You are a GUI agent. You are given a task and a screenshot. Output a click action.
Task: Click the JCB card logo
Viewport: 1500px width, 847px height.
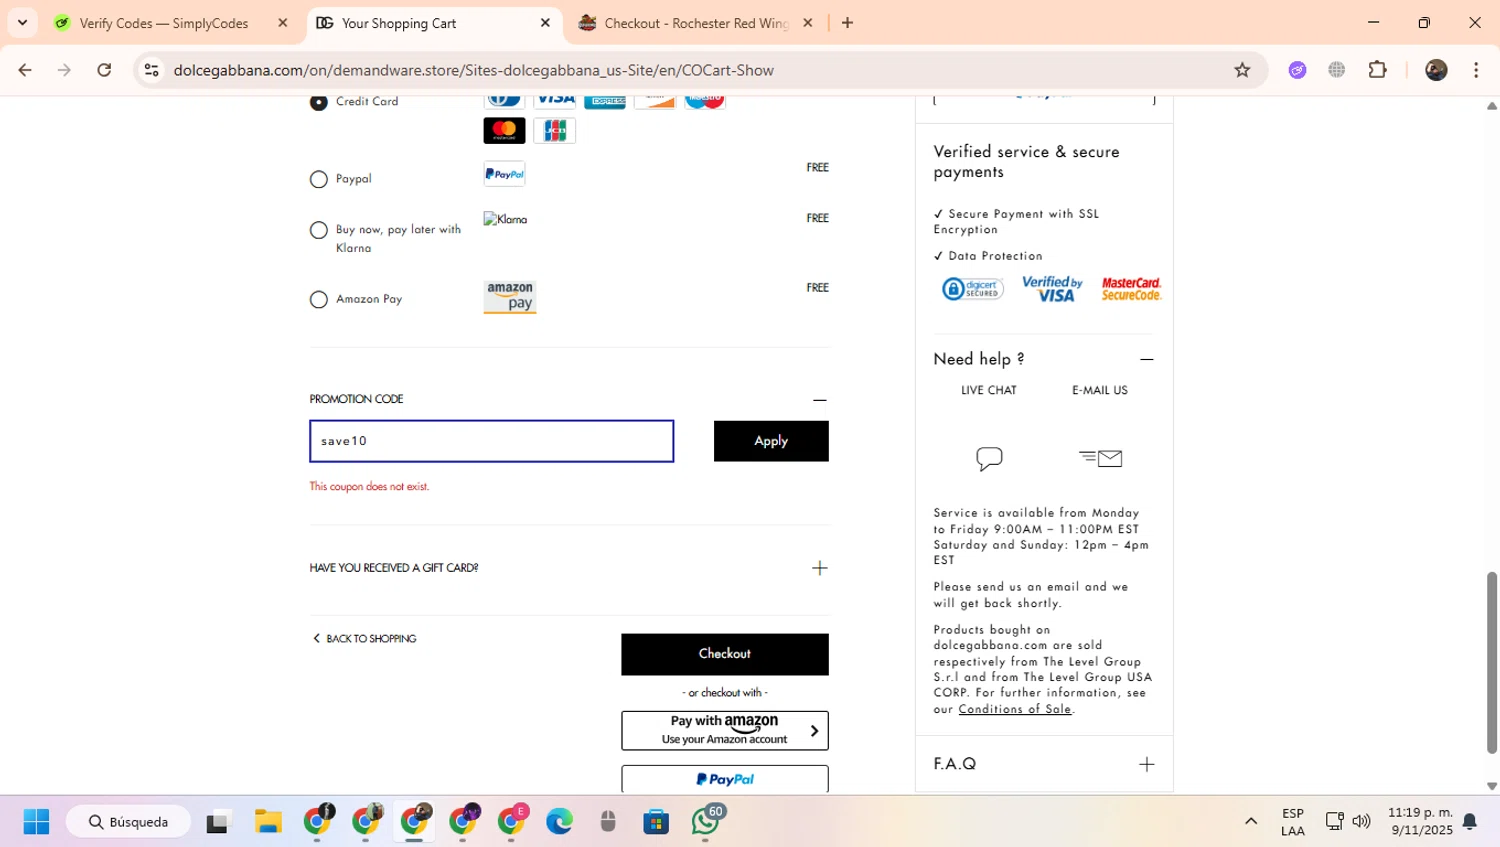(x=555, y=130)
